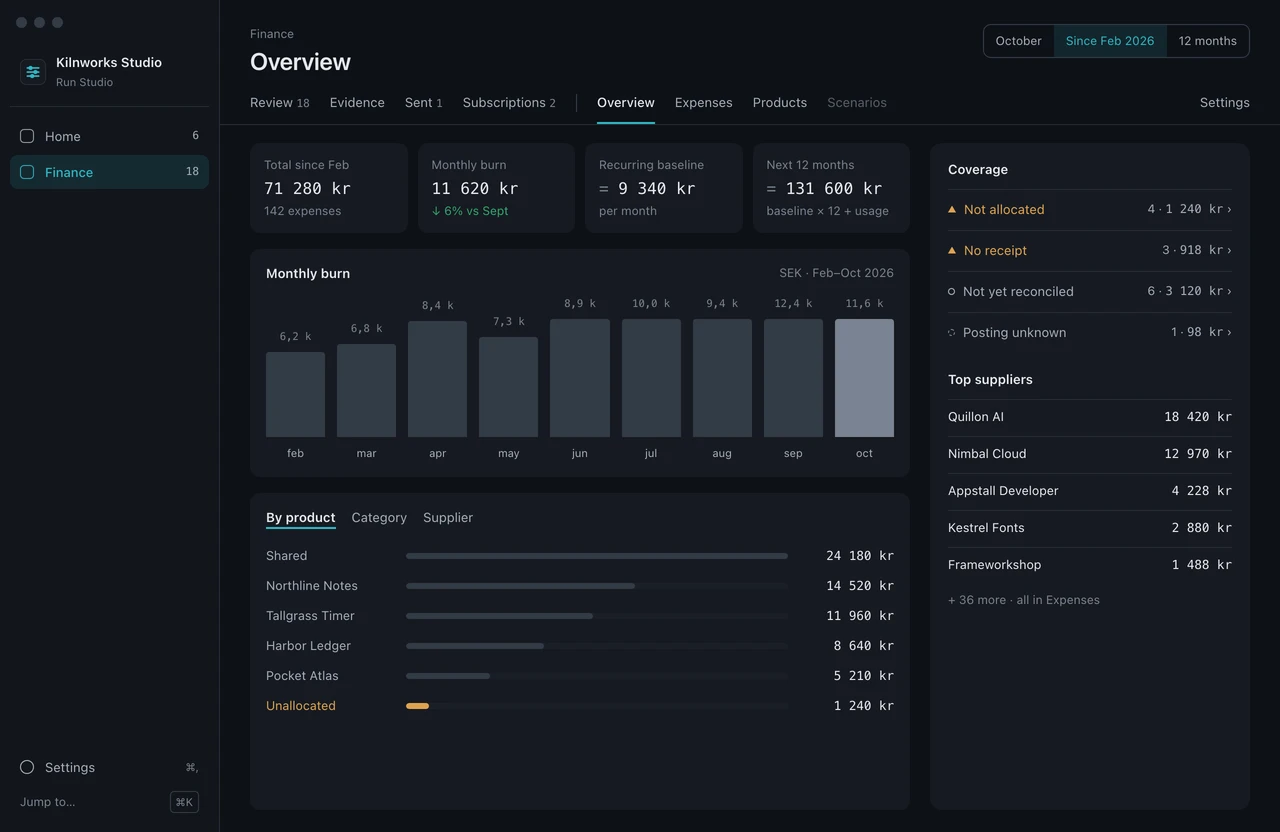Switch to the Products tab

[780, 102]
